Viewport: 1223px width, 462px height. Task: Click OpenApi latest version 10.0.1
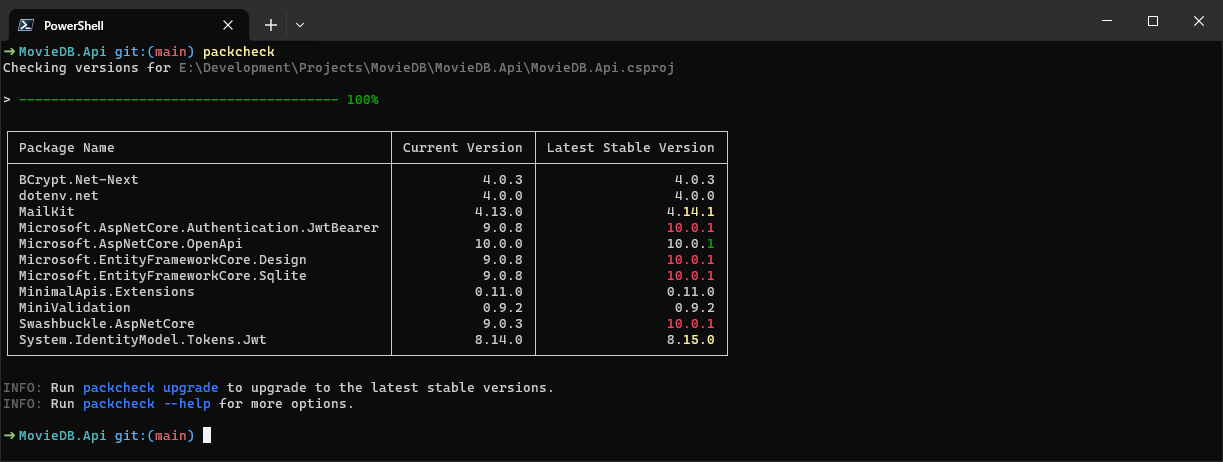(x=691, y=244)
